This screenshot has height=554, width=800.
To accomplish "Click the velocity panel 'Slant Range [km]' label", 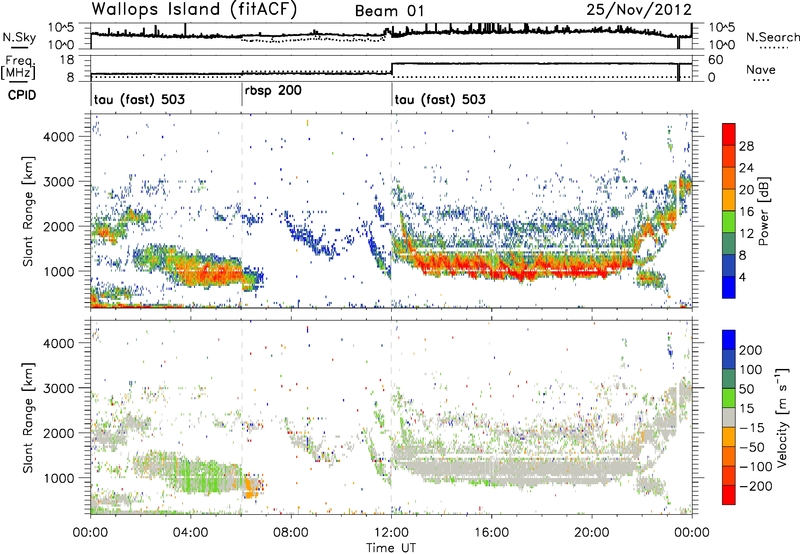I will (x=28, y=417).
